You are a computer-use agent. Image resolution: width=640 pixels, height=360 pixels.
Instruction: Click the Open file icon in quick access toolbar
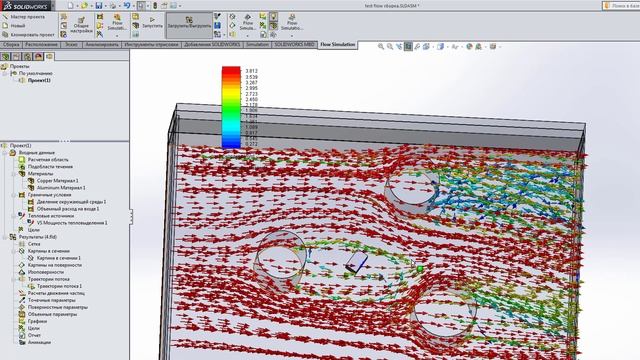84,6
